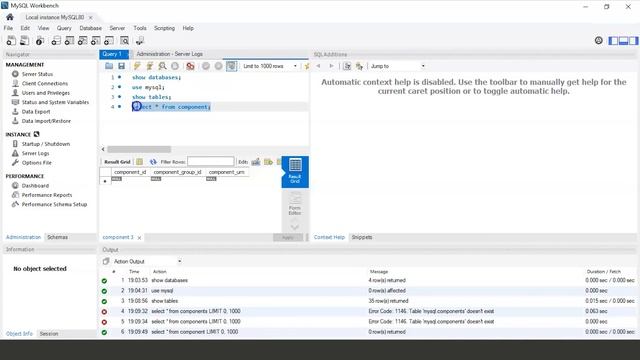This screenshot has height=360, width=640.
Task: Open the Scripting menu
Action: click(164, 28)
